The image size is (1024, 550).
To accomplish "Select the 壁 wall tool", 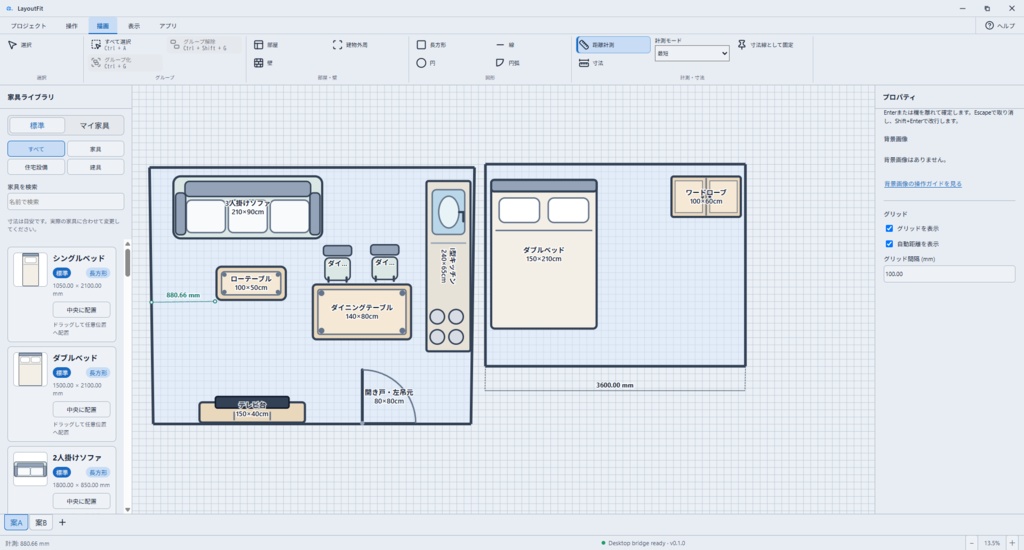I will click(264, 63).
